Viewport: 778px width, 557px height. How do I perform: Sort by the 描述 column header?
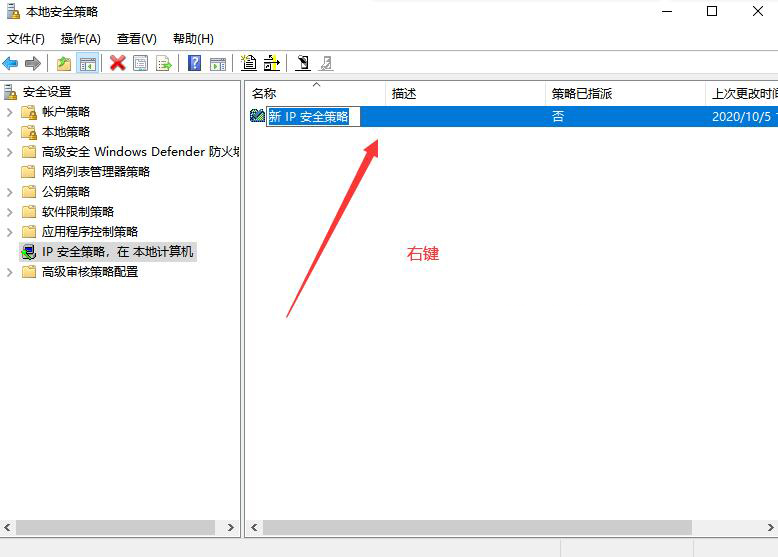pyautogui.click(x=465, y=93)
